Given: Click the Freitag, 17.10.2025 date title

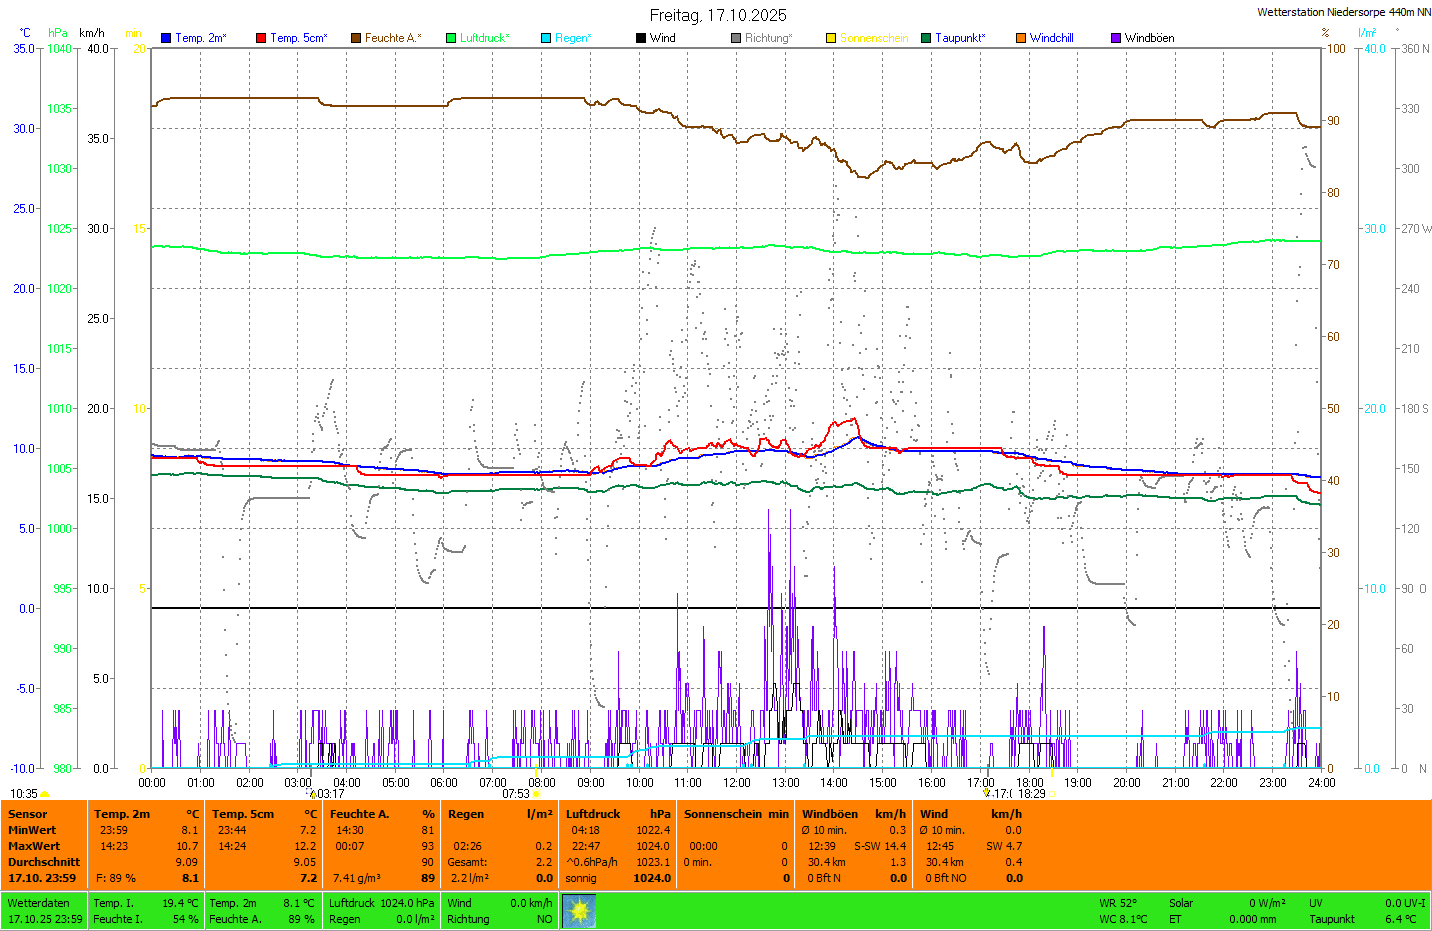Looking at the screenshot, I should point(718,15).
